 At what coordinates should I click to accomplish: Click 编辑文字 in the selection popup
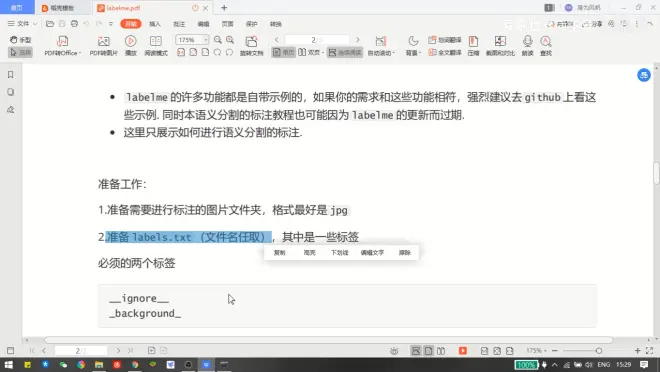[x=372, y=252]
